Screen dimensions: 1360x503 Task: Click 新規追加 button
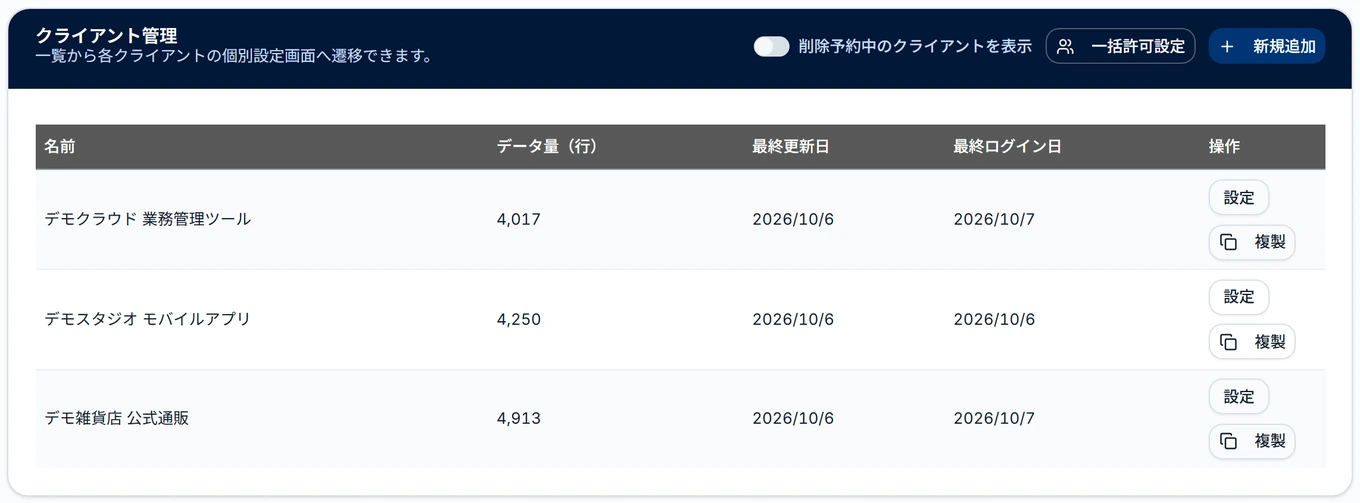click(x=1266, y=46)
